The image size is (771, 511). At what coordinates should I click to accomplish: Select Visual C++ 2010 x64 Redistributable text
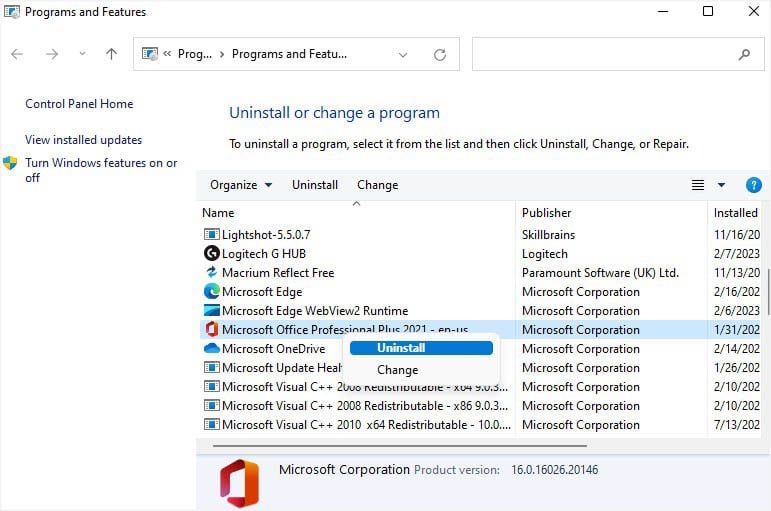pyautogui.click(x=366, y=424)
